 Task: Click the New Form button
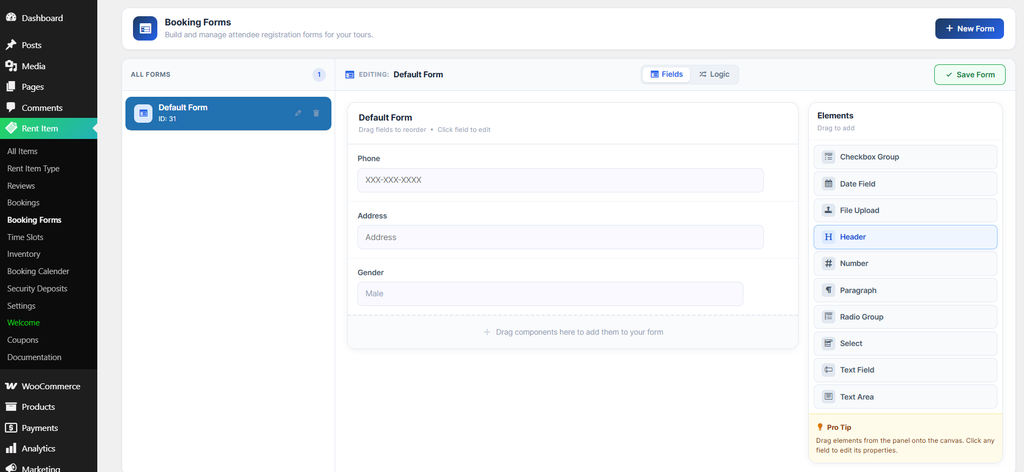969,29
